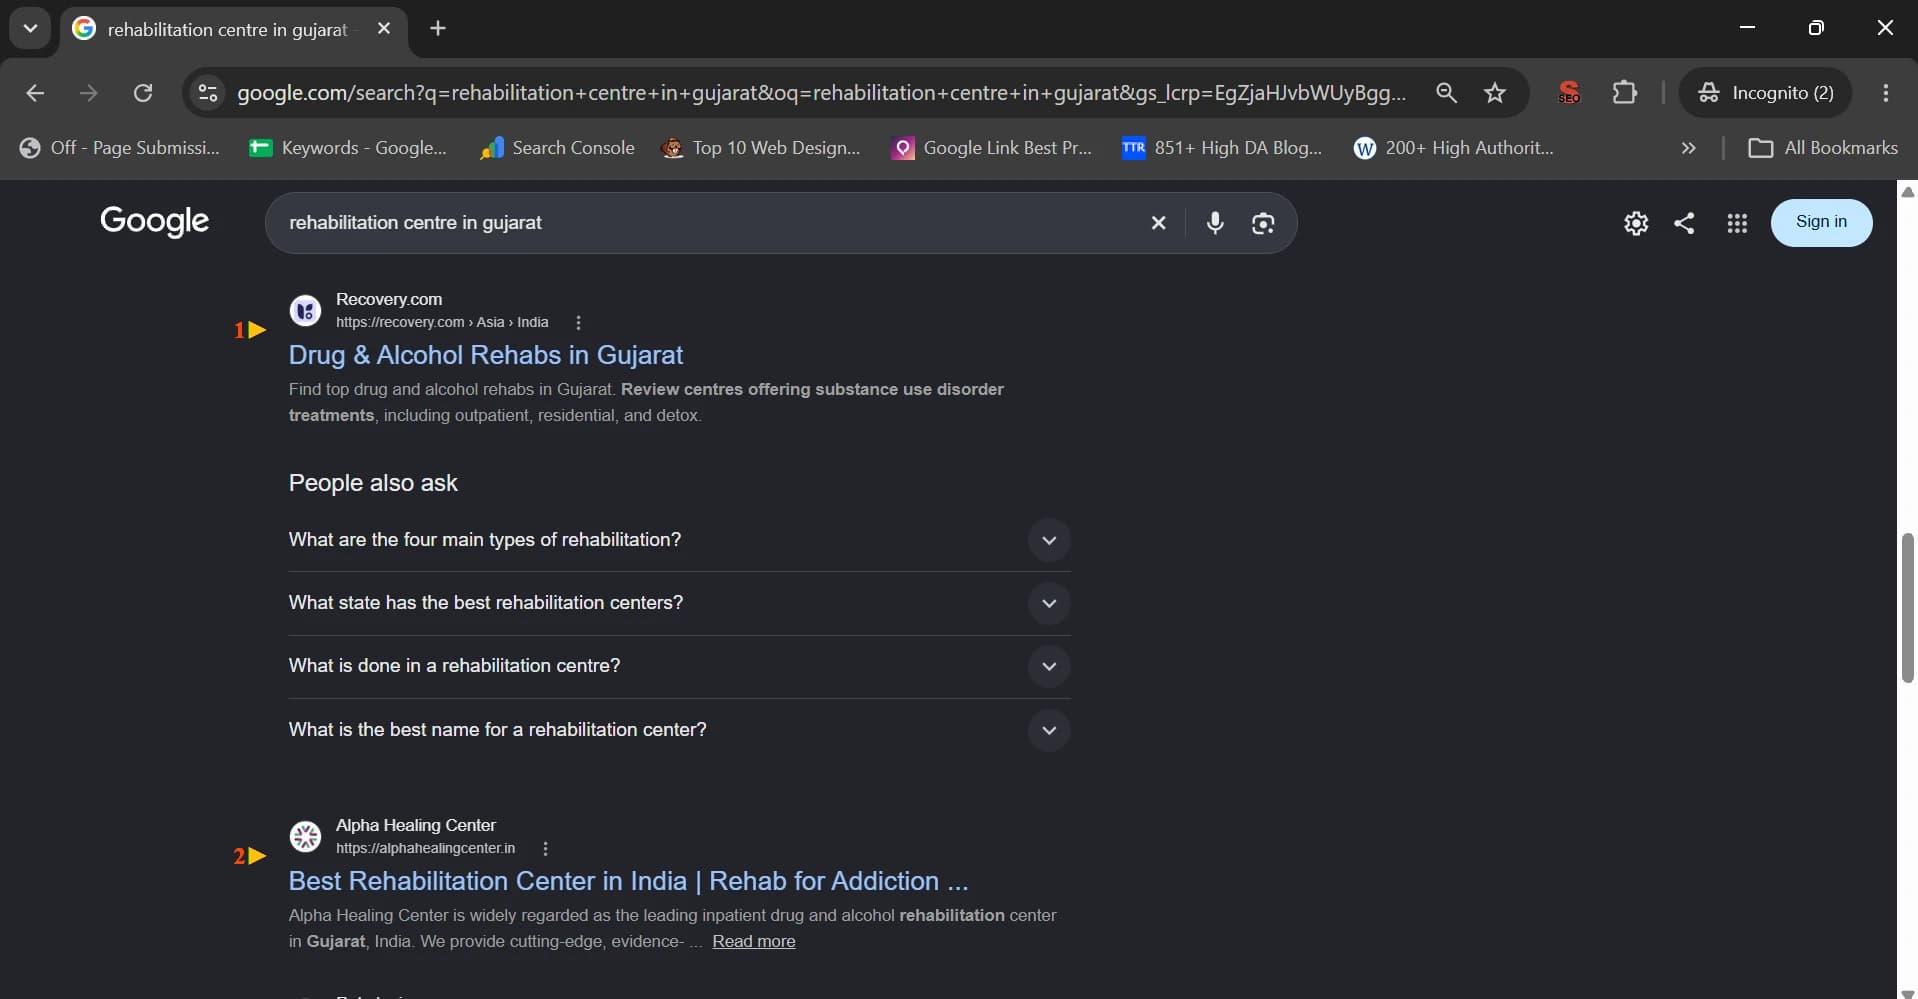Click inside the Google search input field

(705, 223)
